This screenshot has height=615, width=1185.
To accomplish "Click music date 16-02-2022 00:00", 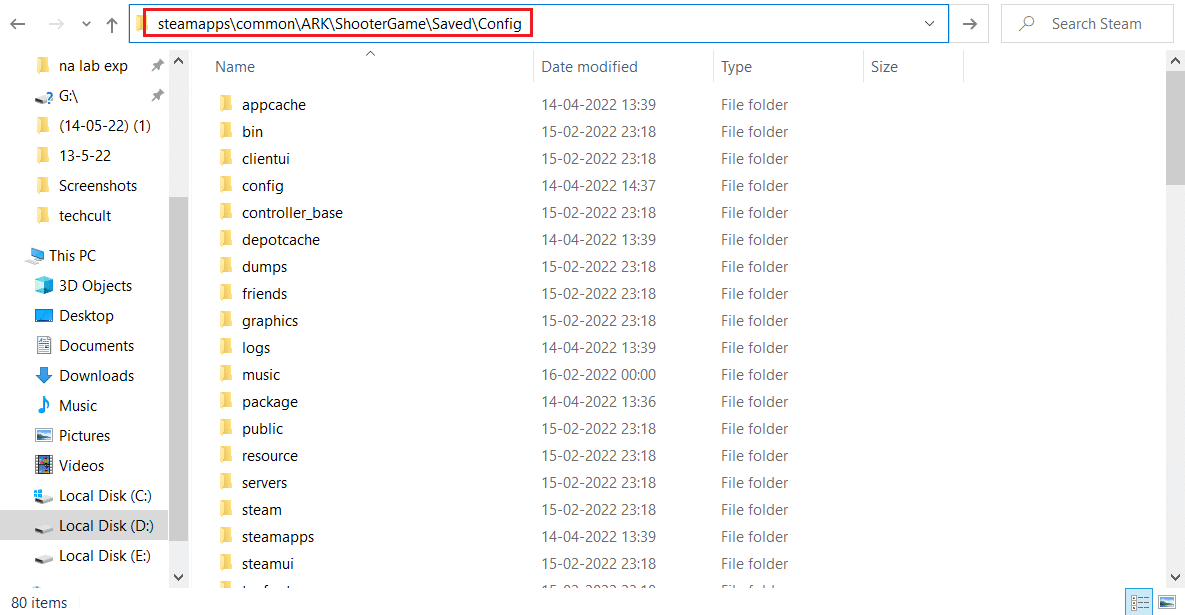I will click(599, 375).
